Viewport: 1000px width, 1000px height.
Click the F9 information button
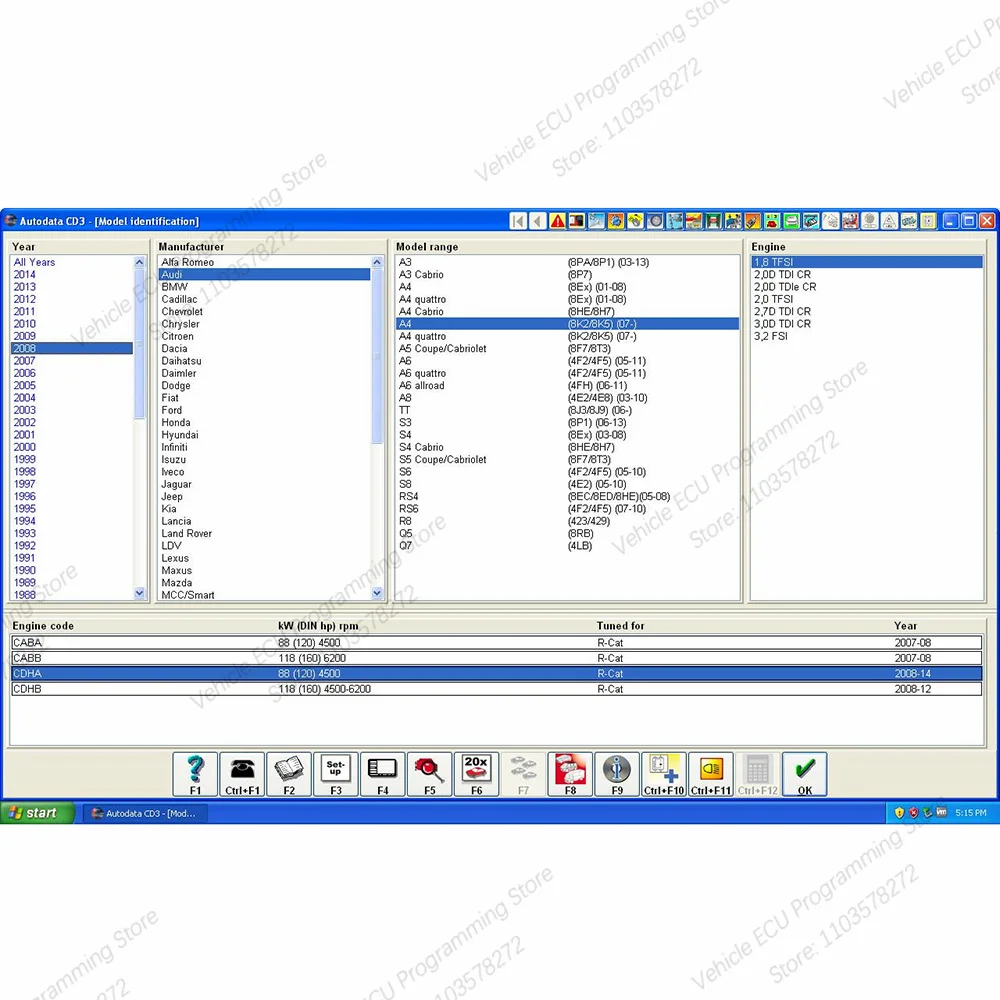click(x=617, y=774)
